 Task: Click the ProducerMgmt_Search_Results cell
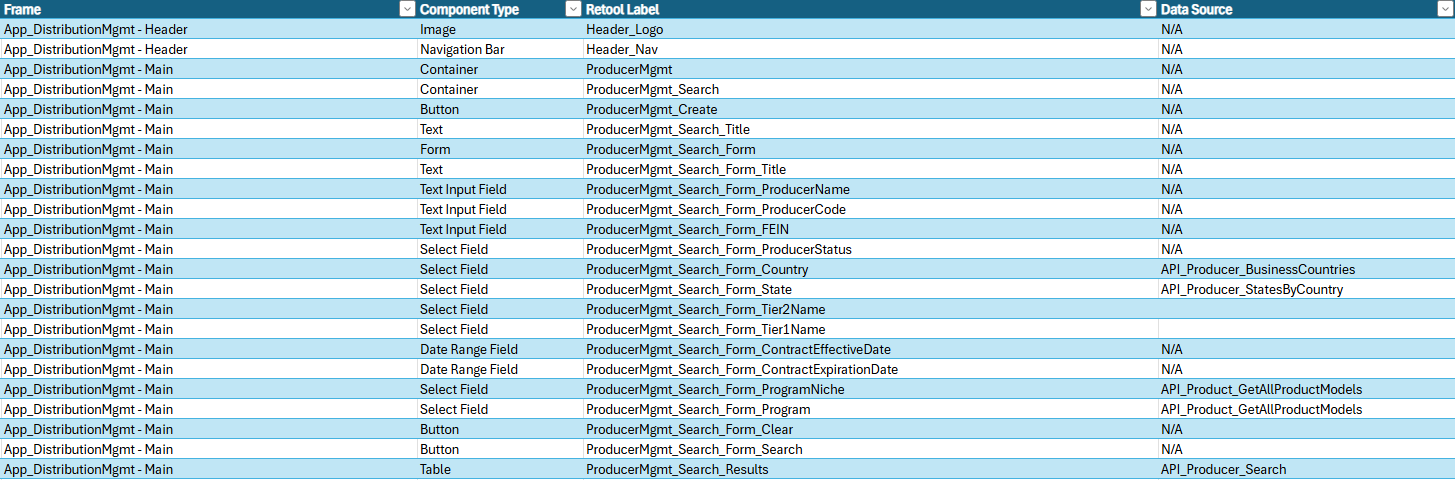(870, 469)
